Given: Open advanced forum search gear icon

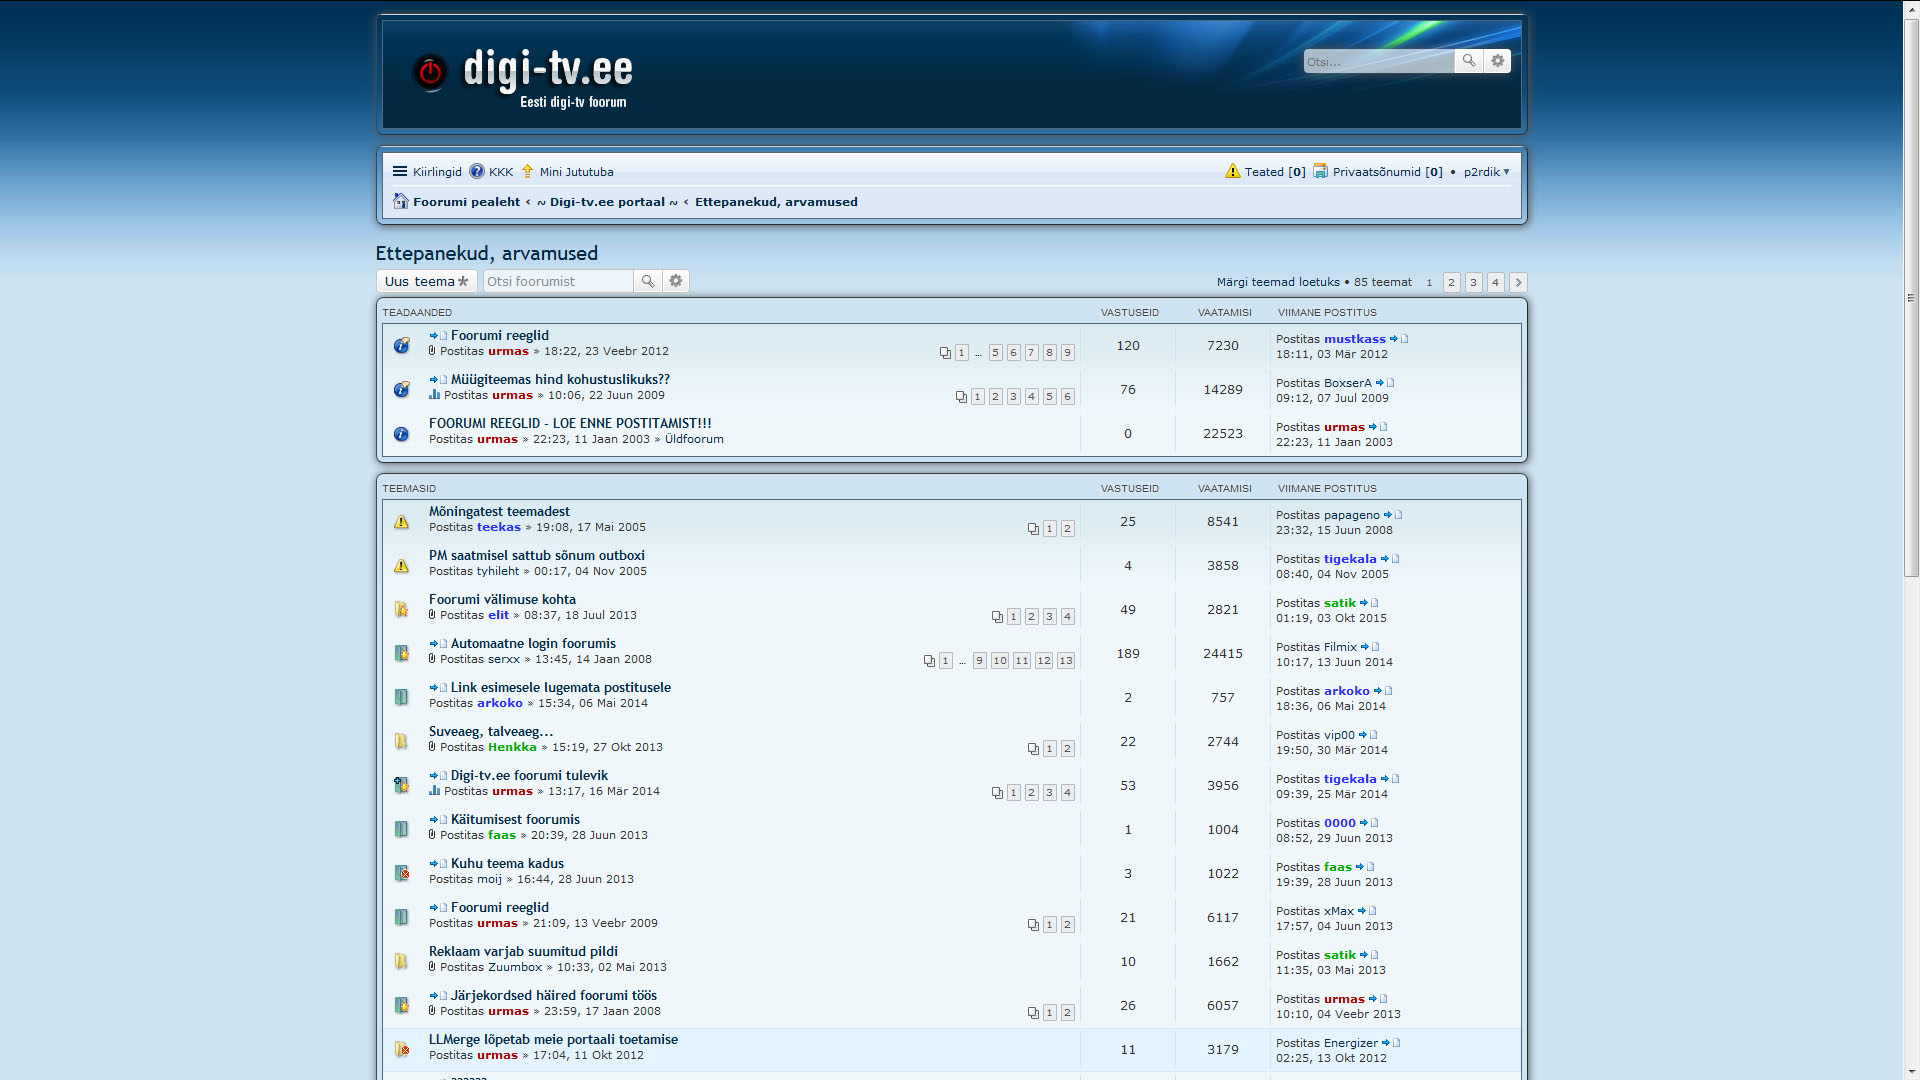Looking at the screenshot, I should point(676,281).
